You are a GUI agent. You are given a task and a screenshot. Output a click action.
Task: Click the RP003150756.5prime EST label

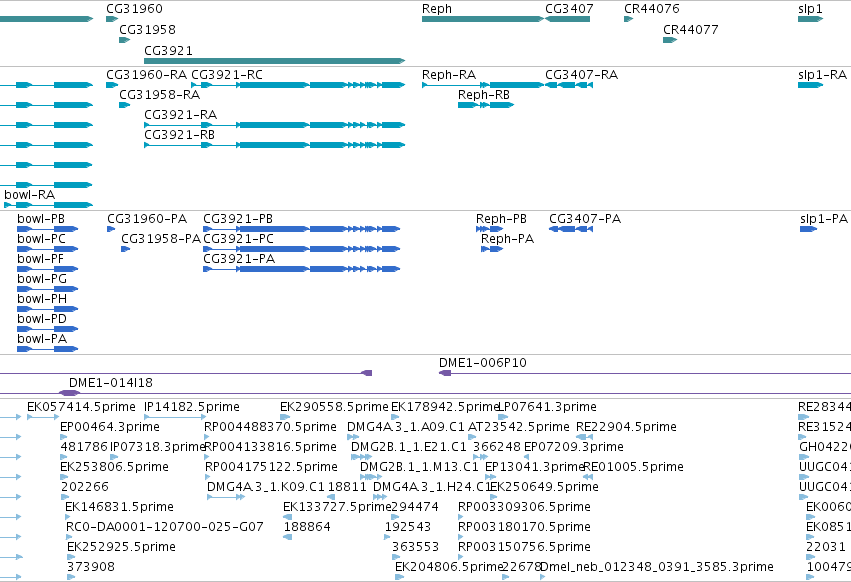click(524, 547)
